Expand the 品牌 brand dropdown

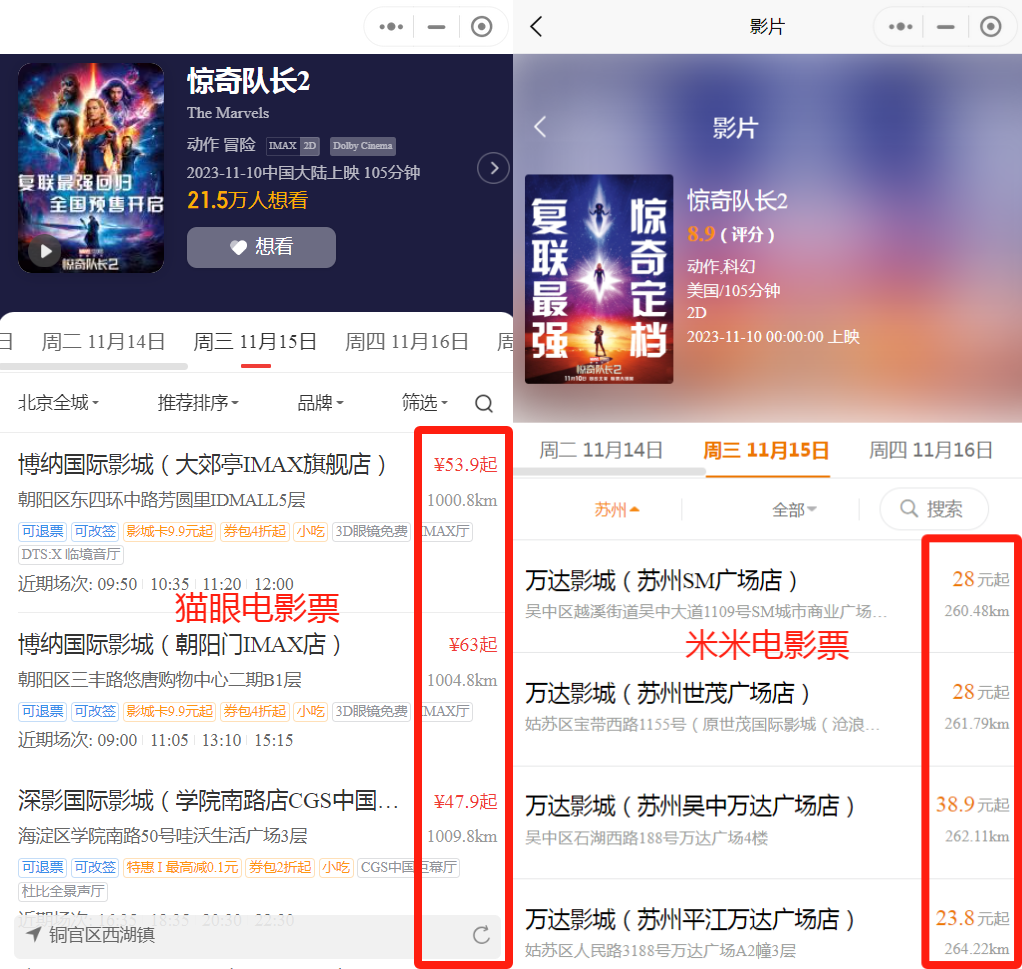click(x=320, y=403)
